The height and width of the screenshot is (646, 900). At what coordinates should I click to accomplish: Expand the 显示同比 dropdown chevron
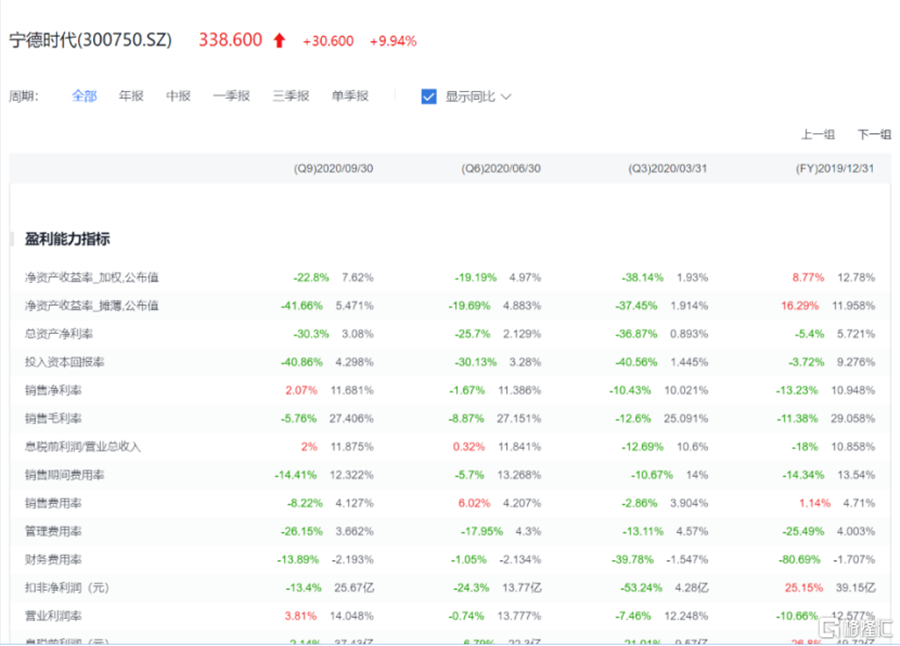point(506,97)
